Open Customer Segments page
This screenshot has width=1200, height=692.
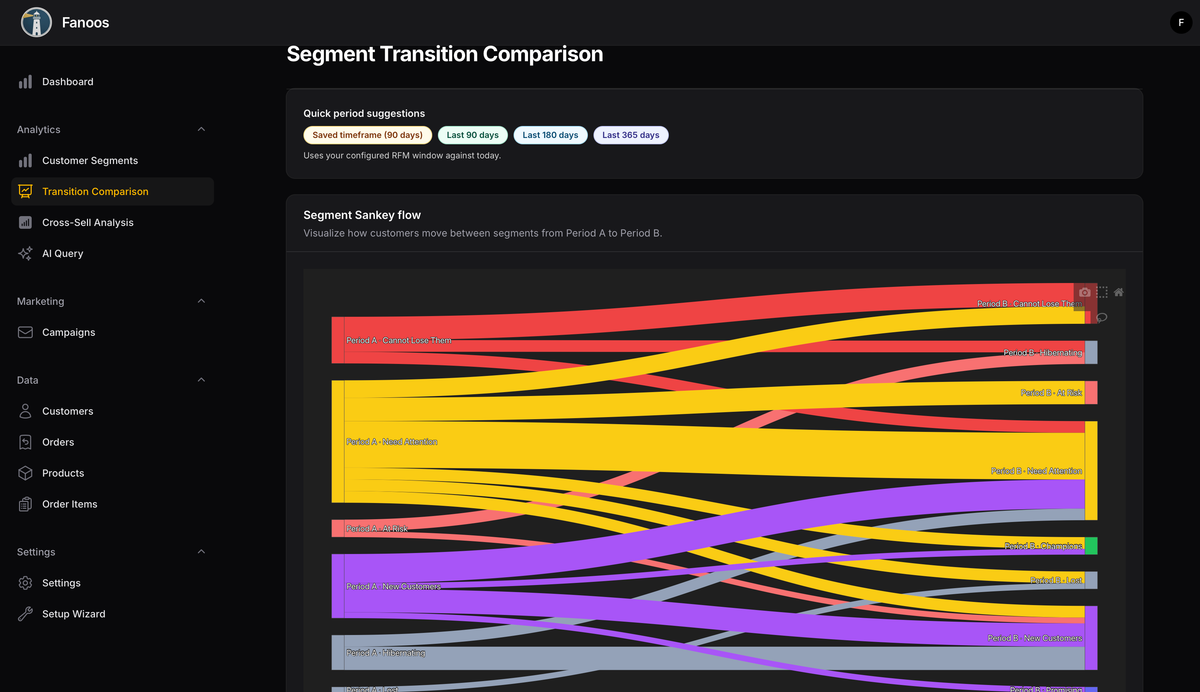pyautogui.click(x=90, y=161)
